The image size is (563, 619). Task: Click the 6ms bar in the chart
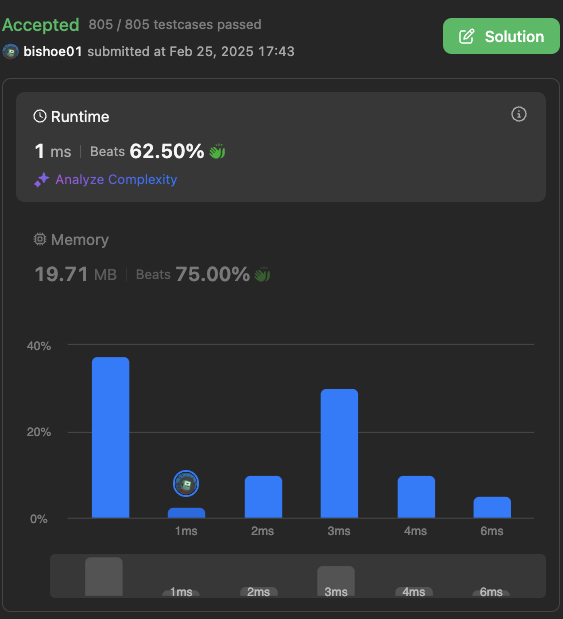[x=492, y=507]
